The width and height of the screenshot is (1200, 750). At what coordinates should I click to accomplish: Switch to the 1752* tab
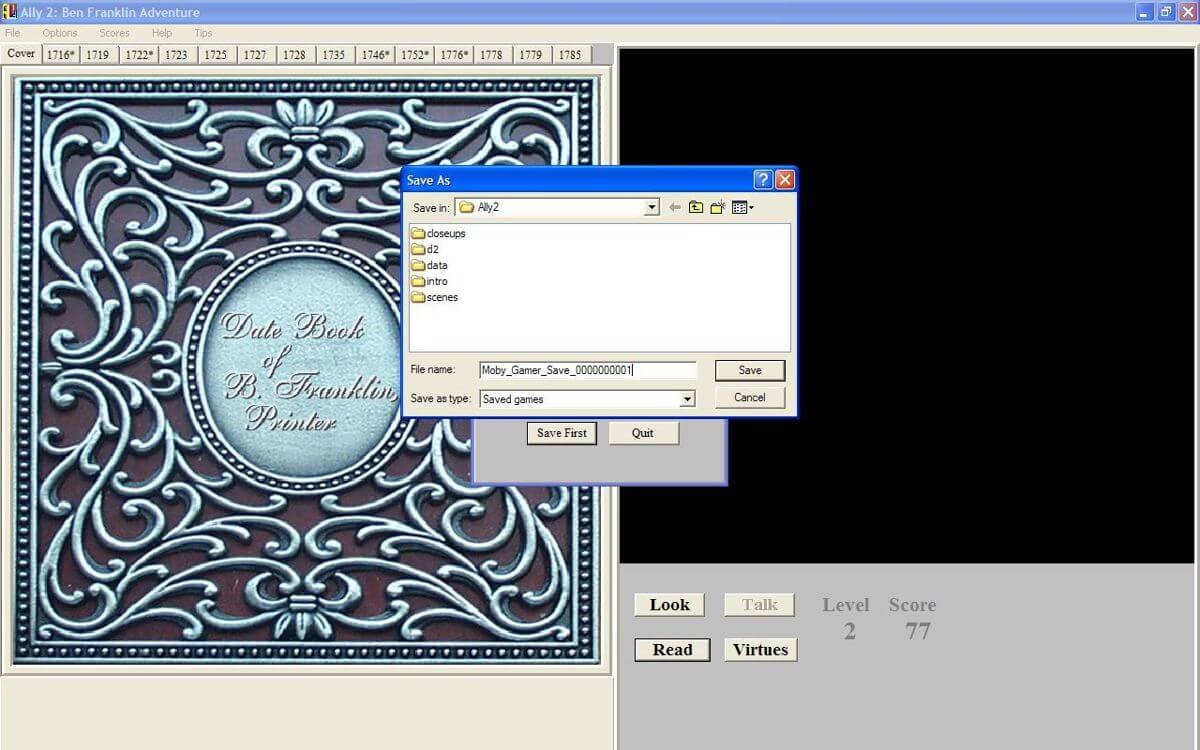click(x=415, y=55)
